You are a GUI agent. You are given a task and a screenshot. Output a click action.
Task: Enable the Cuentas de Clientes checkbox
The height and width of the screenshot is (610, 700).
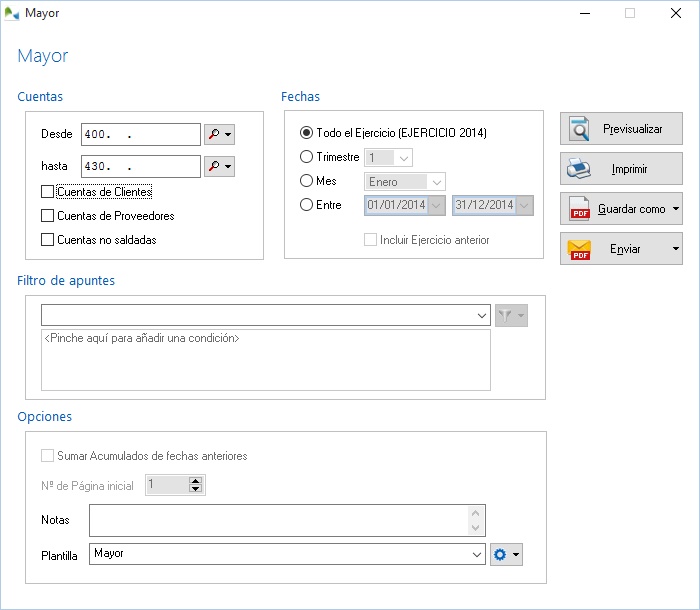[x=47, y=192]
